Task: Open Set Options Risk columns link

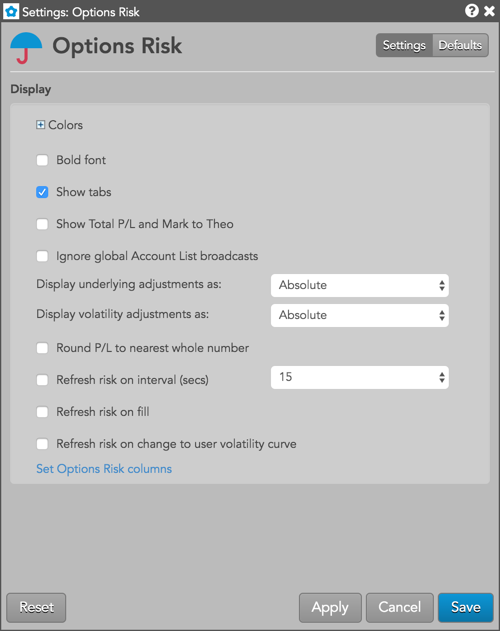Action: pos(104,469)
